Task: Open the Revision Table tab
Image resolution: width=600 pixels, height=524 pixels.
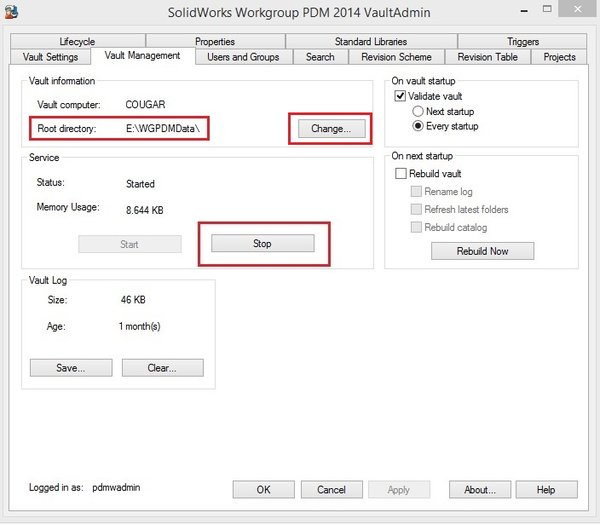Action: point(488,57)
